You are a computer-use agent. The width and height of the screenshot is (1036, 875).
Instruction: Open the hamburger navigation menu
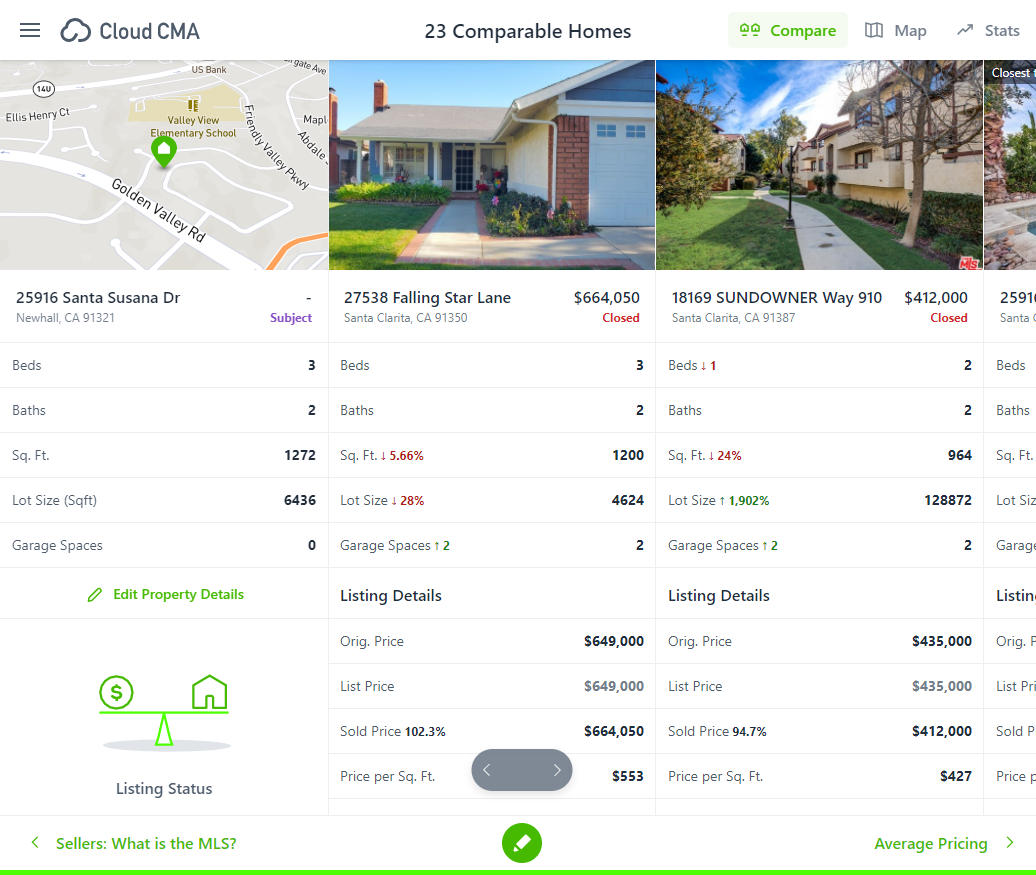[29, 30]
